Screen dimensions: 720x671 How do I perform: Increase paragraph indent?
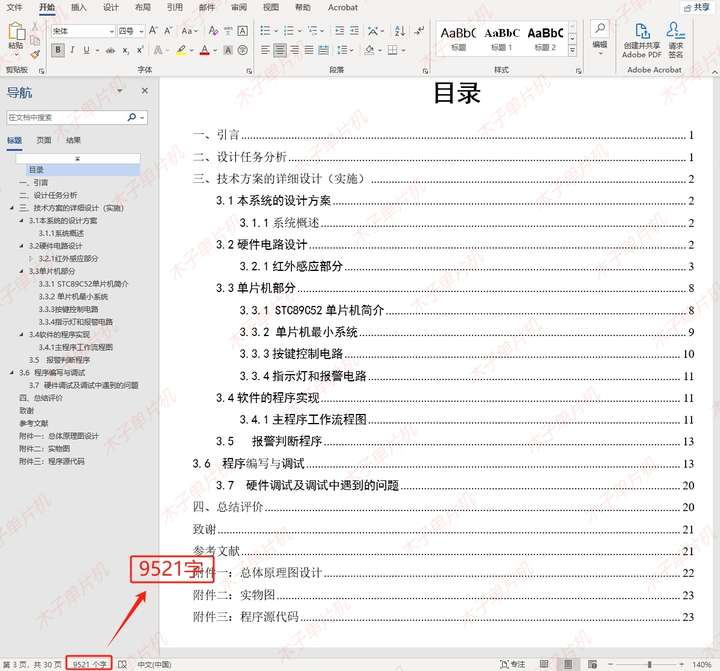(354, 31)
